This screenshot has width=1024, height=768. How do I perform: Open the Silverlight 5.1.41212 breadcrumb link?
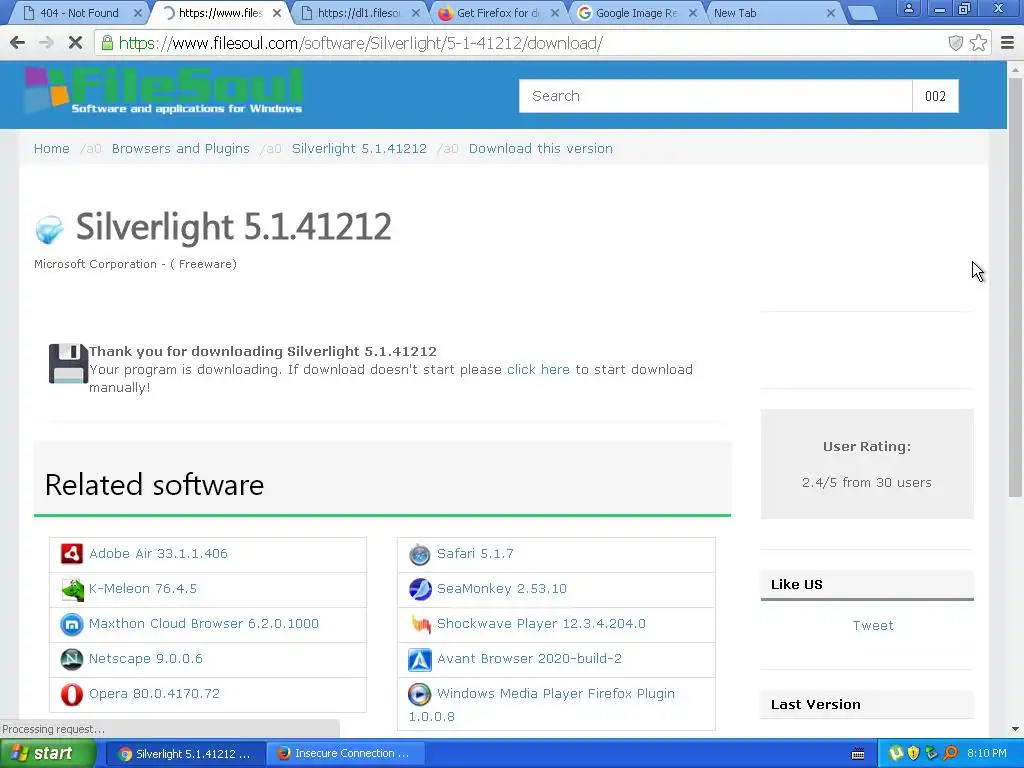point(359,149)
